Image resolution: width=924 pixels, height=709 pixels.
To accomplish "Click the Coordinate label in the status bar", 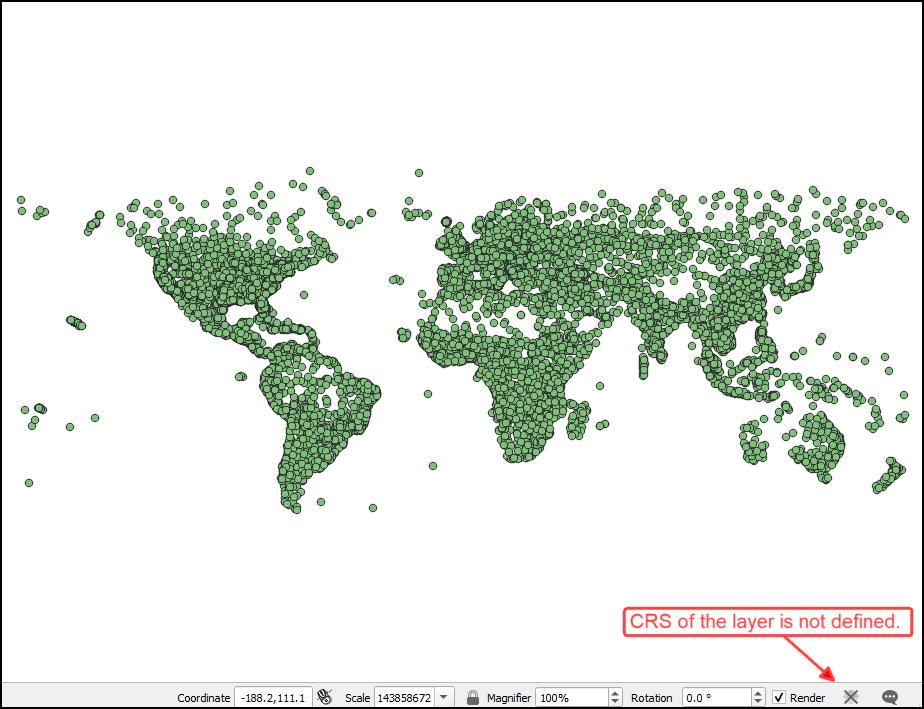I will tap(204, 698).
